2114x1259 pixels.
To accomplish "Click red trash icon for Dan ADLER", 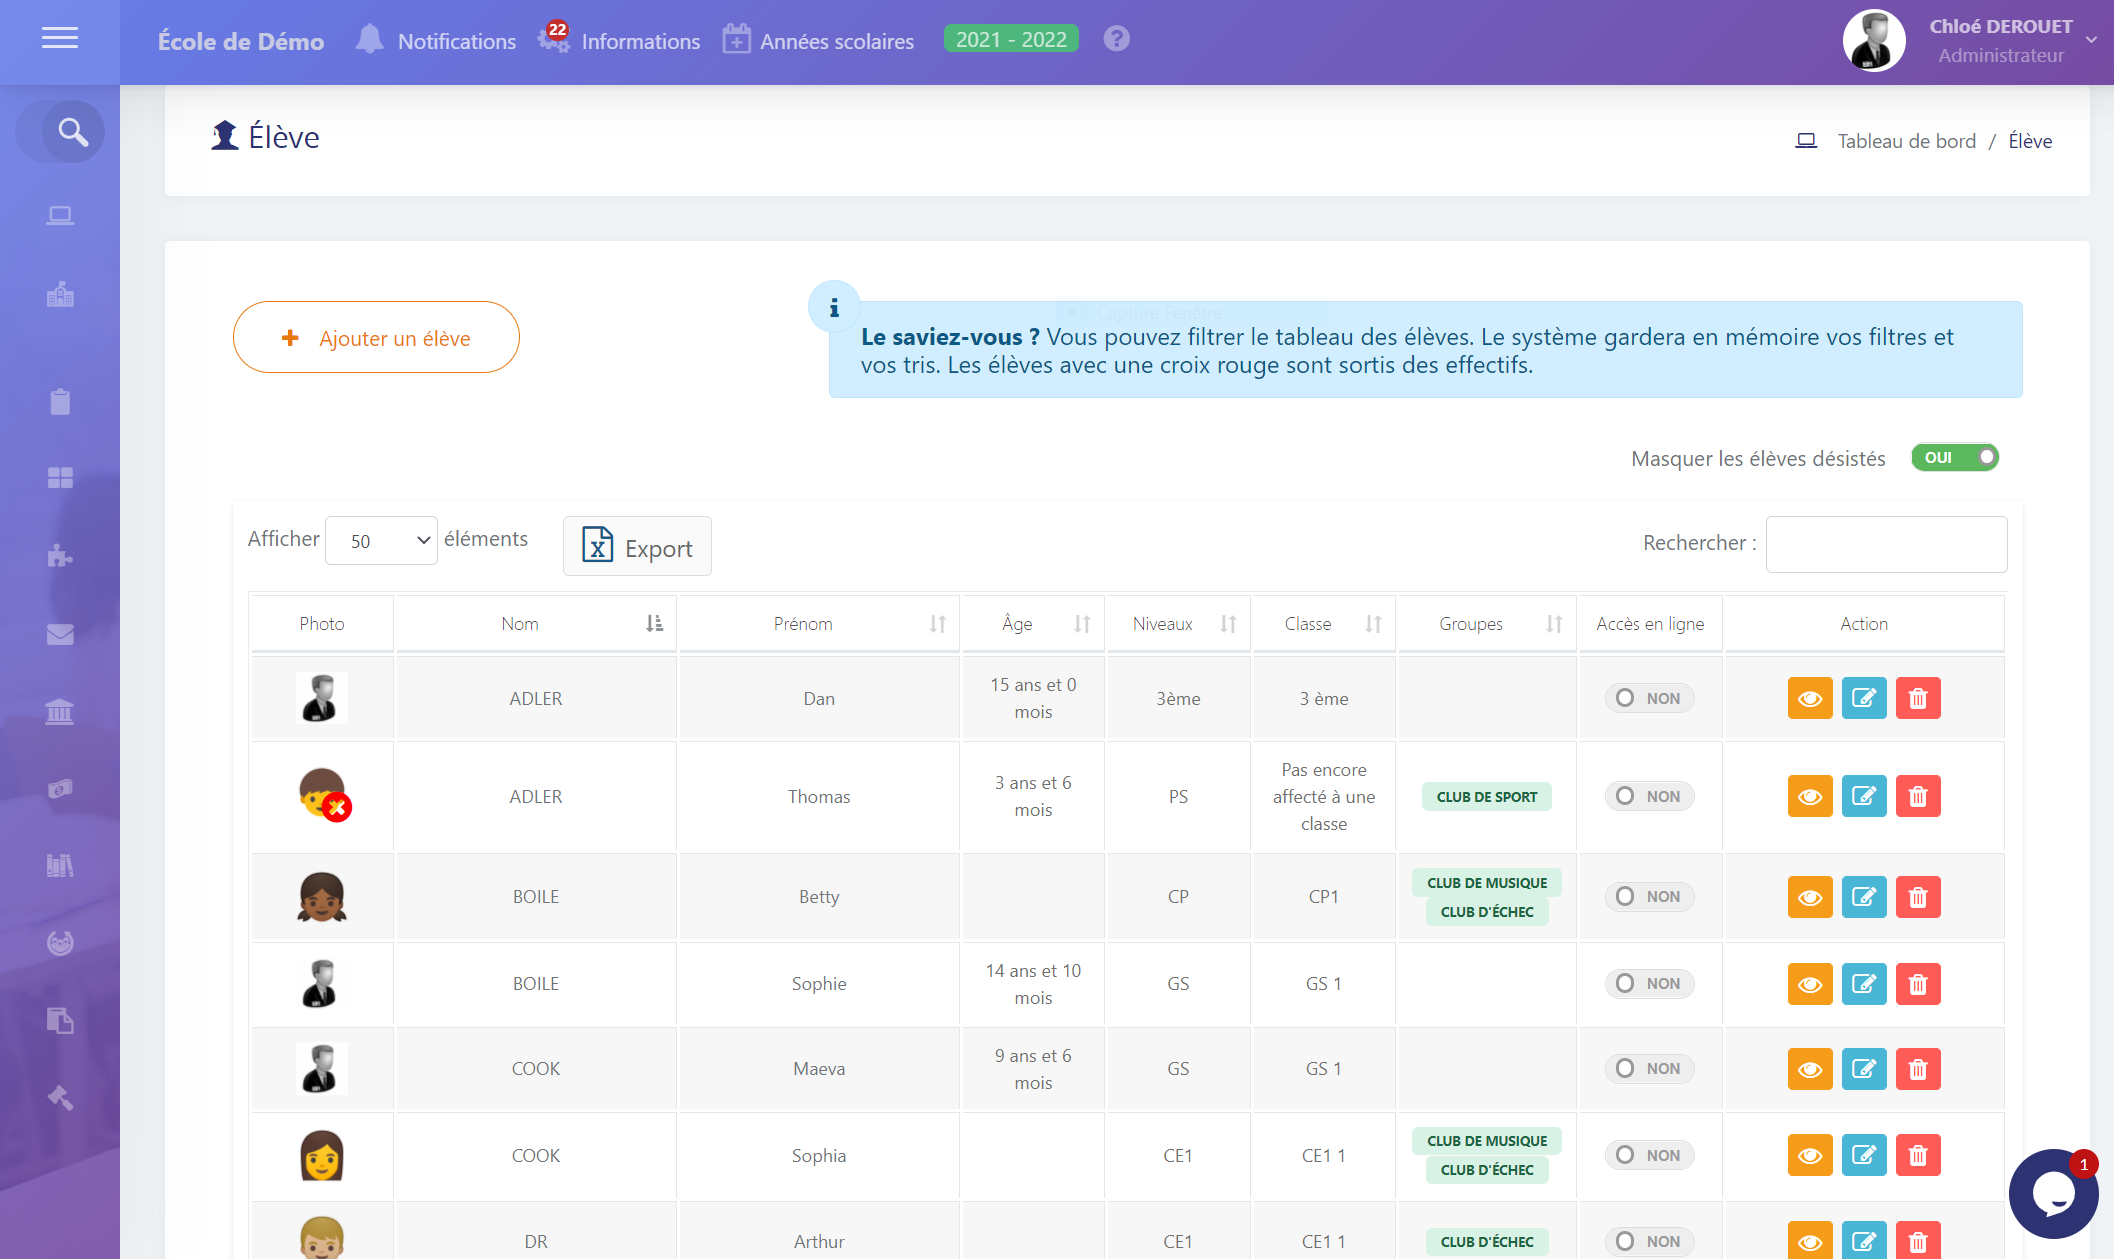I will (1917, 698).
